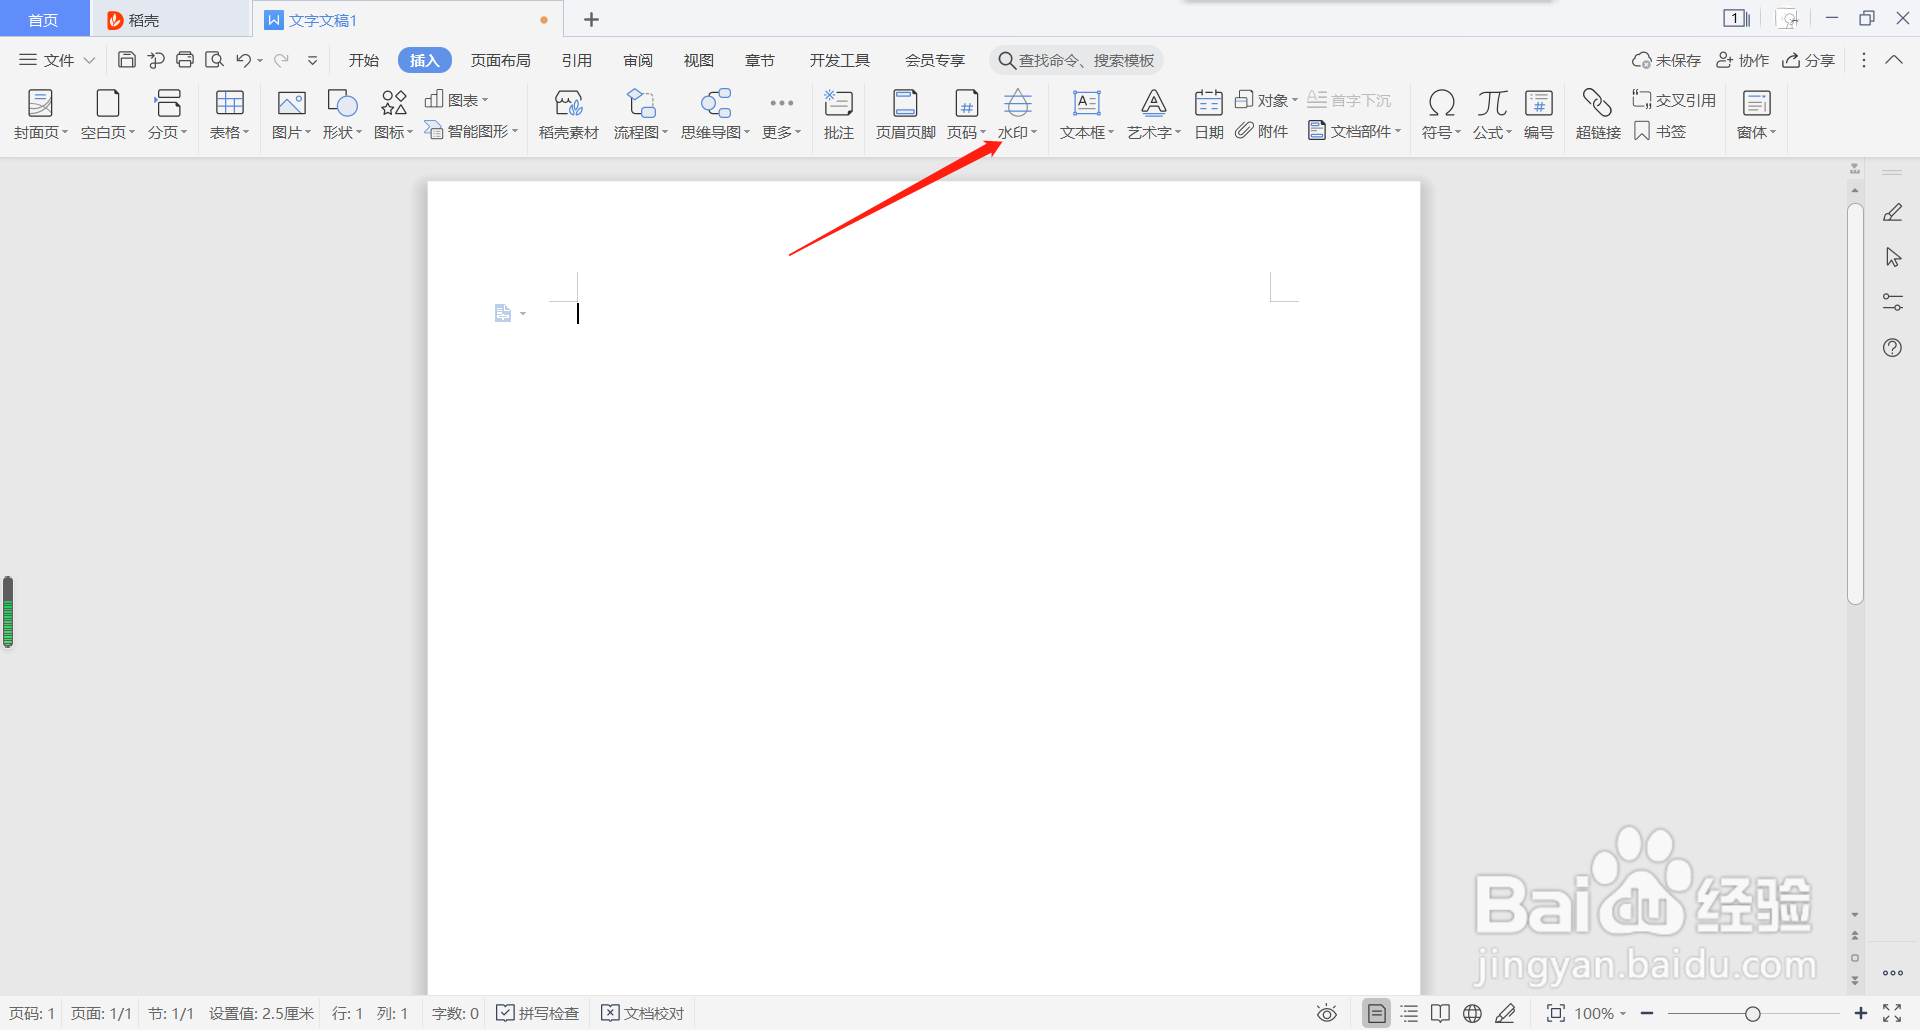Click the save icon in quick access toolbar
This screenshot has height=1030, width=1920.
(x=127, y=60)
